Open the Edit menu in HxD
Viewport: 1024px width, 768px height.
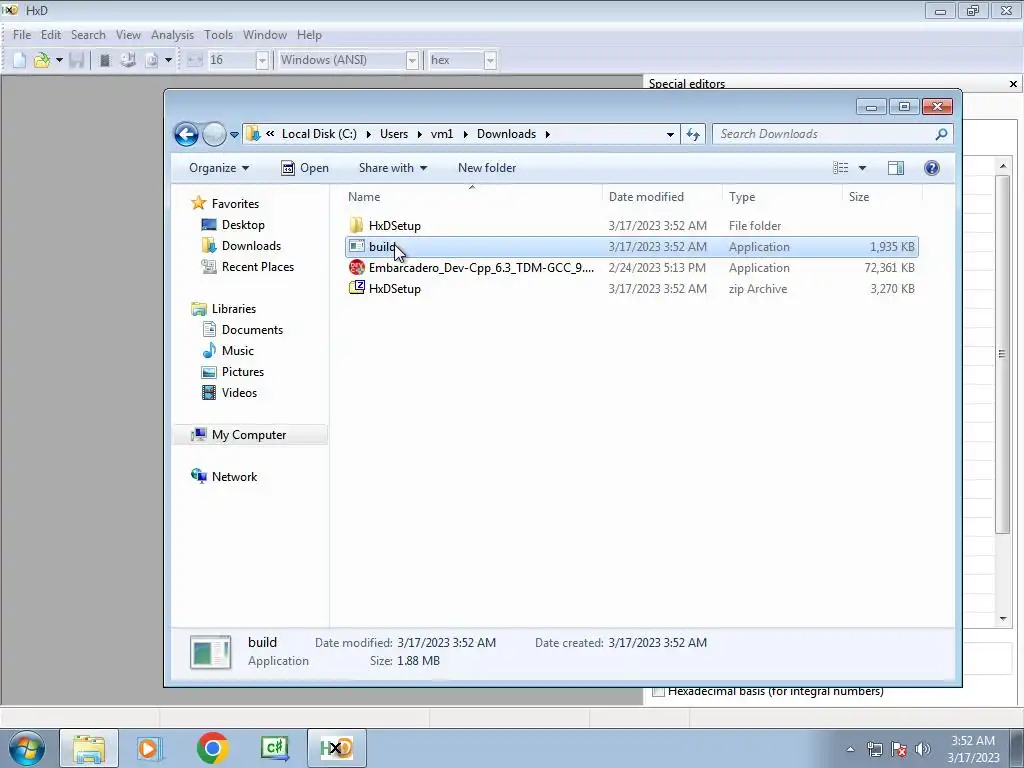click(51, 35)
